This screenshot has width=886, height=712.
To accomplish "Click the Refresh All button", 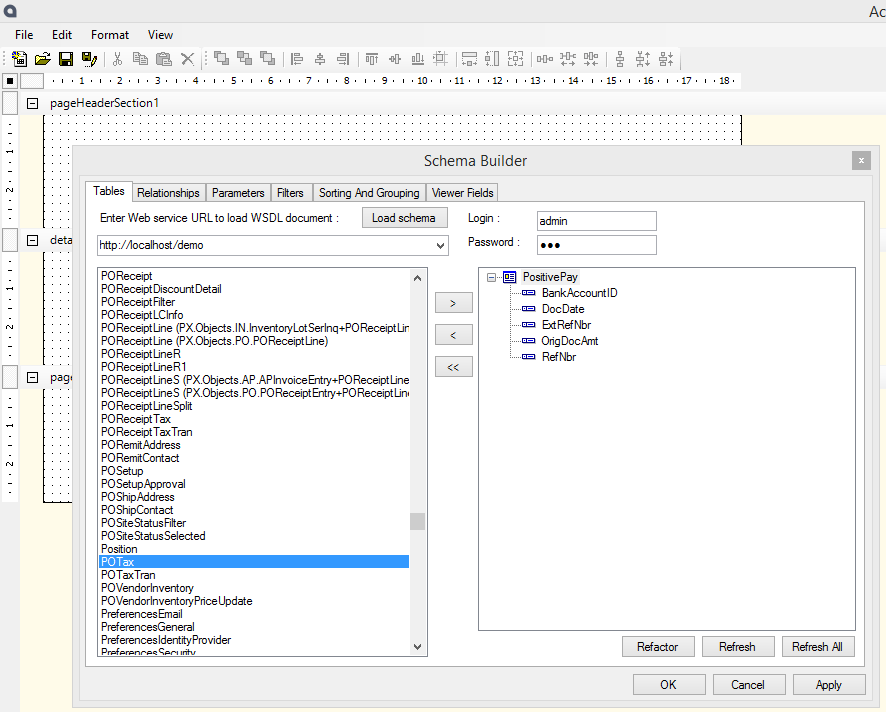I will pyautogui.click(x=817, y=647).
